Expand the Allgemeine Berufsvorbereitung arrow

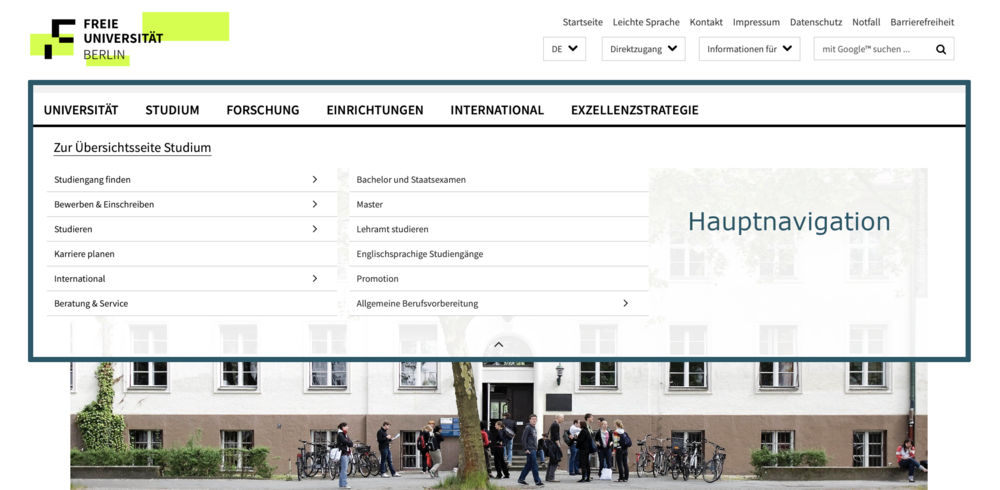pyautogui.click(x=626, y=303)
